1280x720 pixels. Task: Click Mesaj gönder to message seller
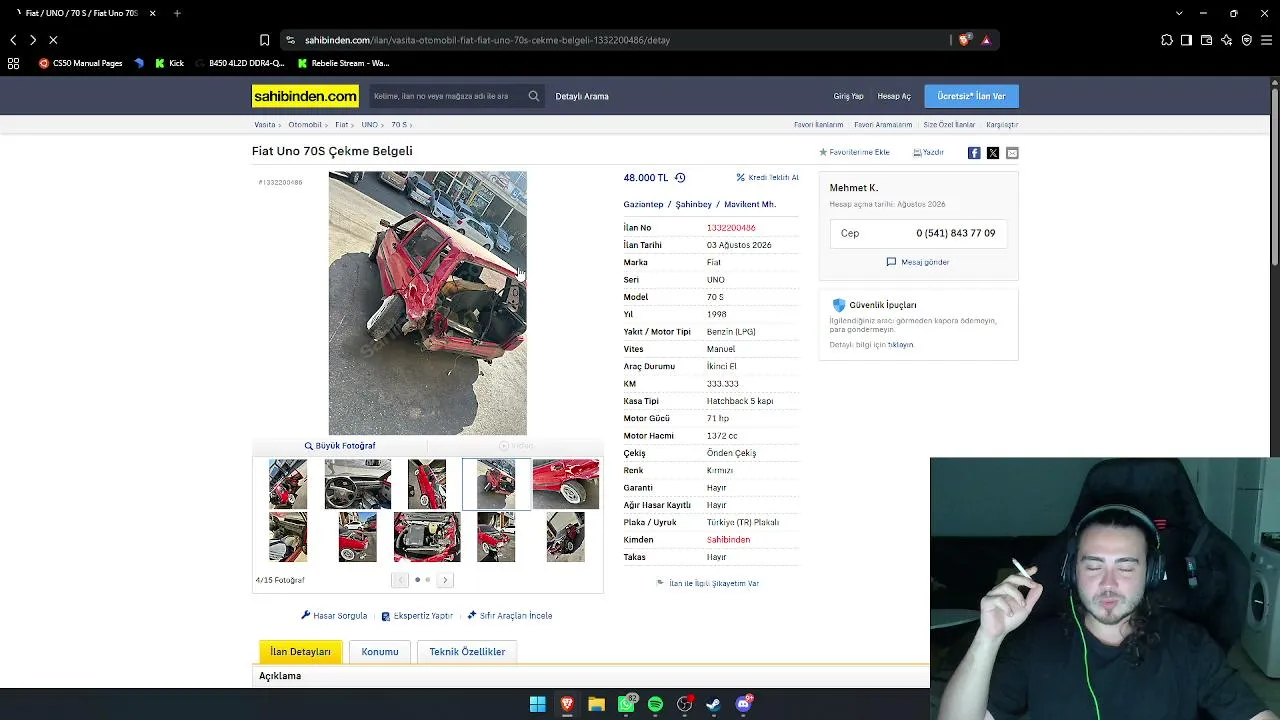tap(918, 262)
